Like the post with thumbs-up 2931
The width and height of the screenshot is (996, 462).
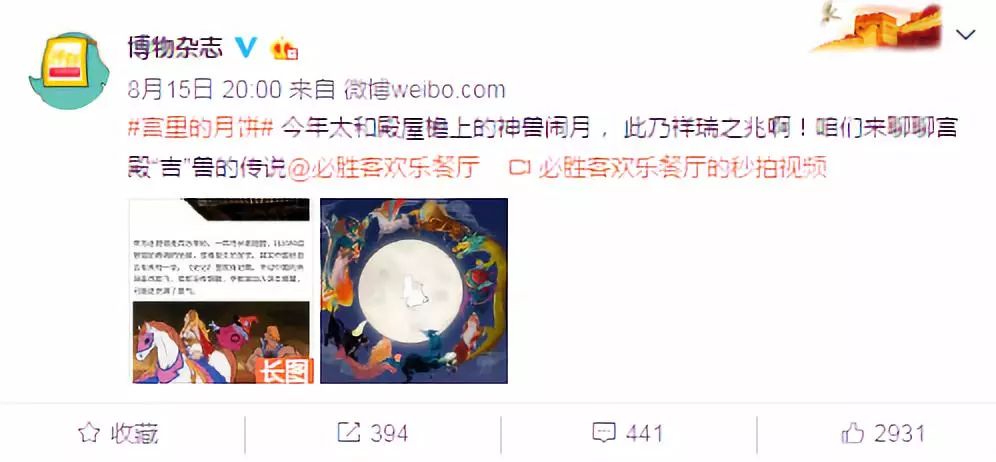tap(882, 433)
